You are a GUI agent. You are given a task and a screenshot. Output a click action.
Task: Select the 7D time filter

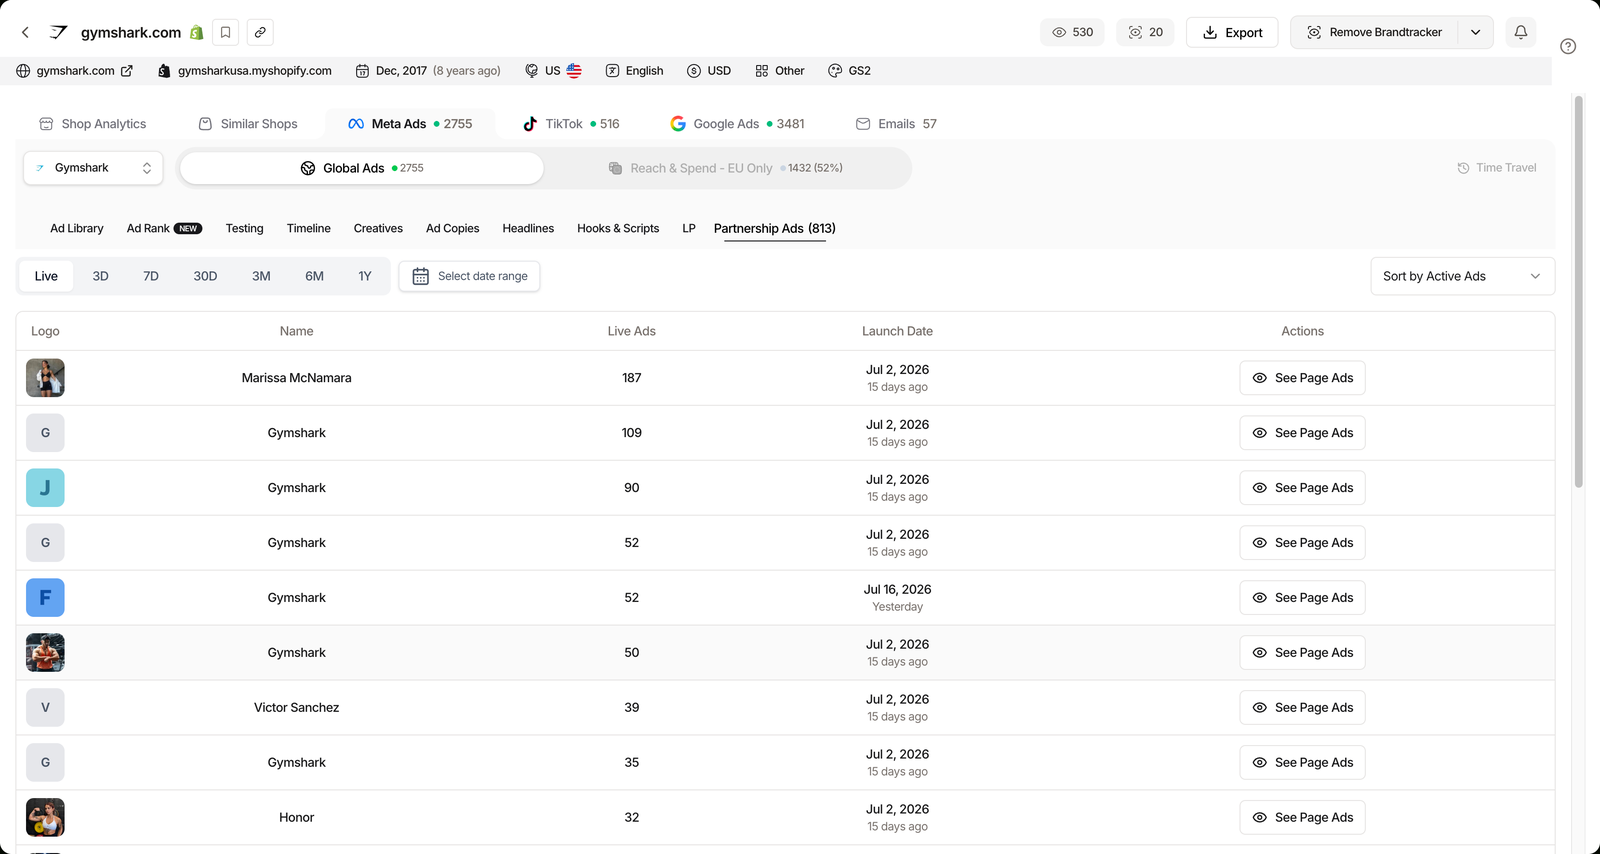(x=151, y=276)
